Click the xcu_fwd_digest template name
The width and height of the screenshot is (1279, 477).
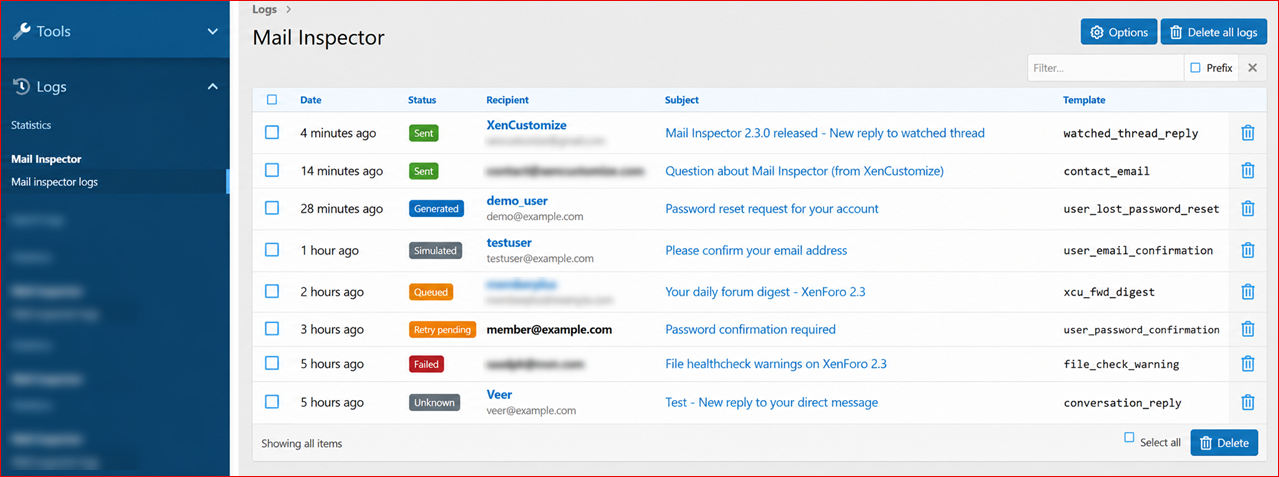(x=1108, y=292)
